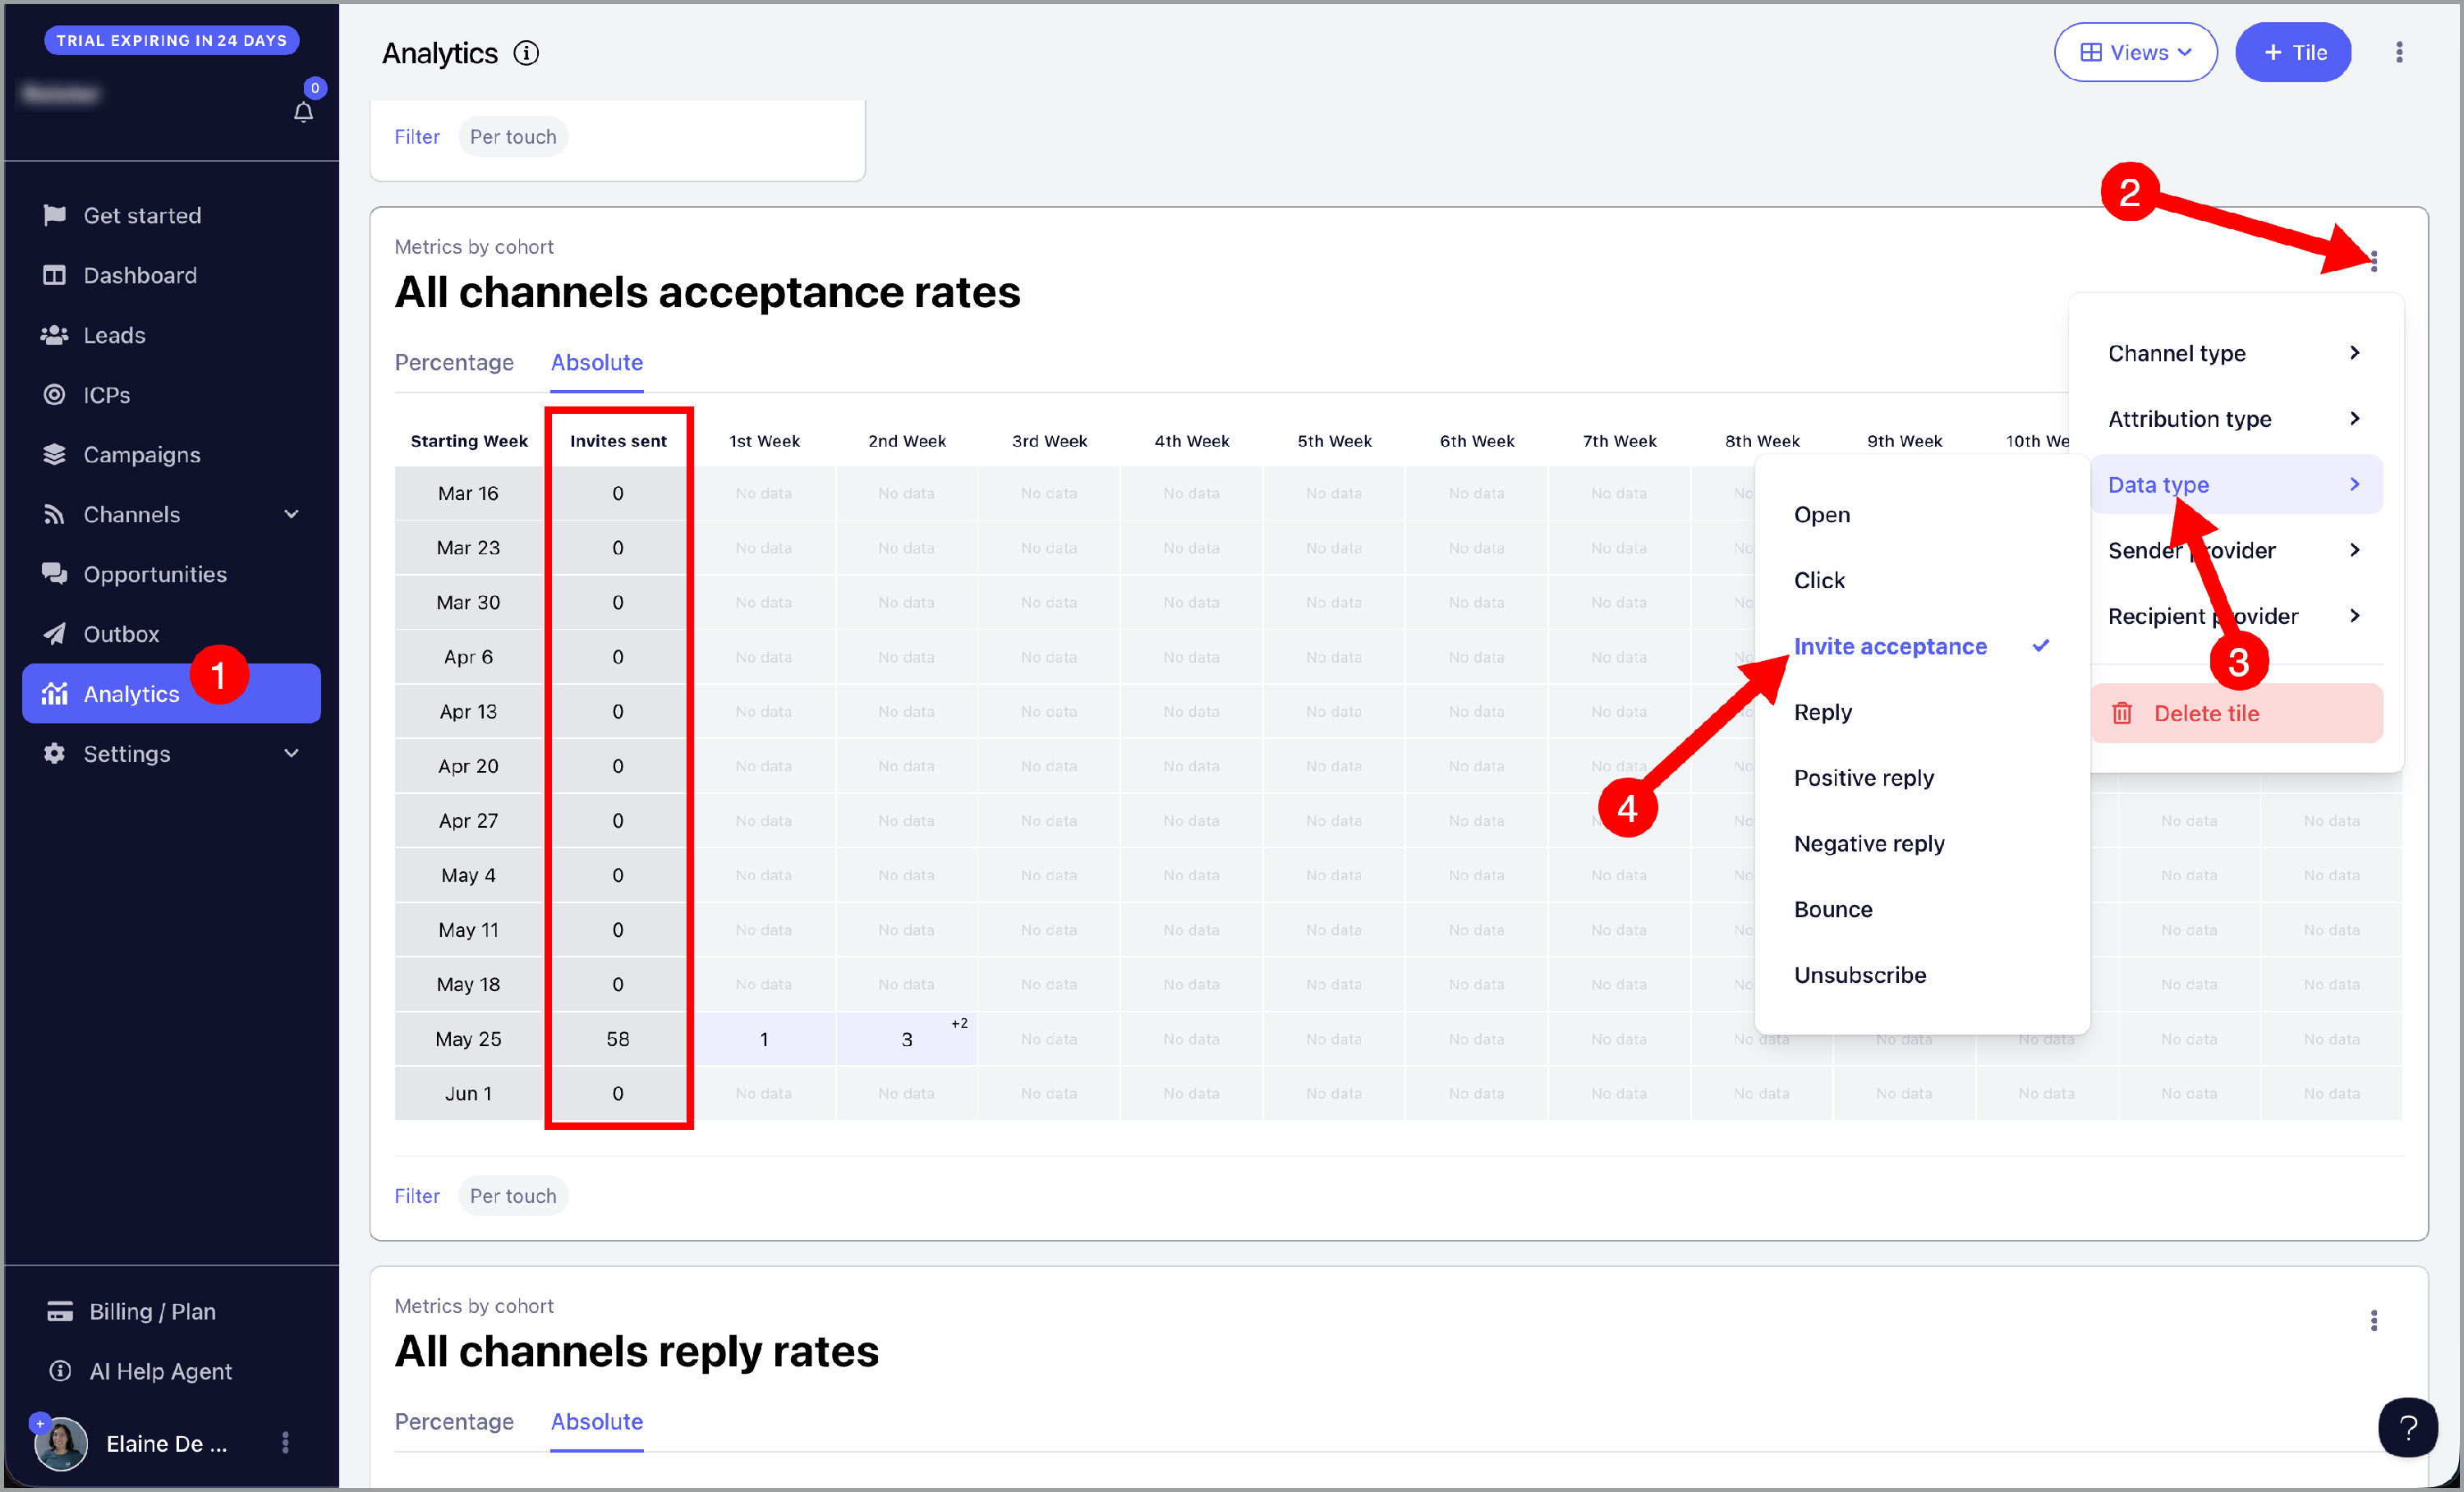Open the three-dot menu next to Elaine De
This screenshot has height=1492, width=2464.
pos(285,1442)
